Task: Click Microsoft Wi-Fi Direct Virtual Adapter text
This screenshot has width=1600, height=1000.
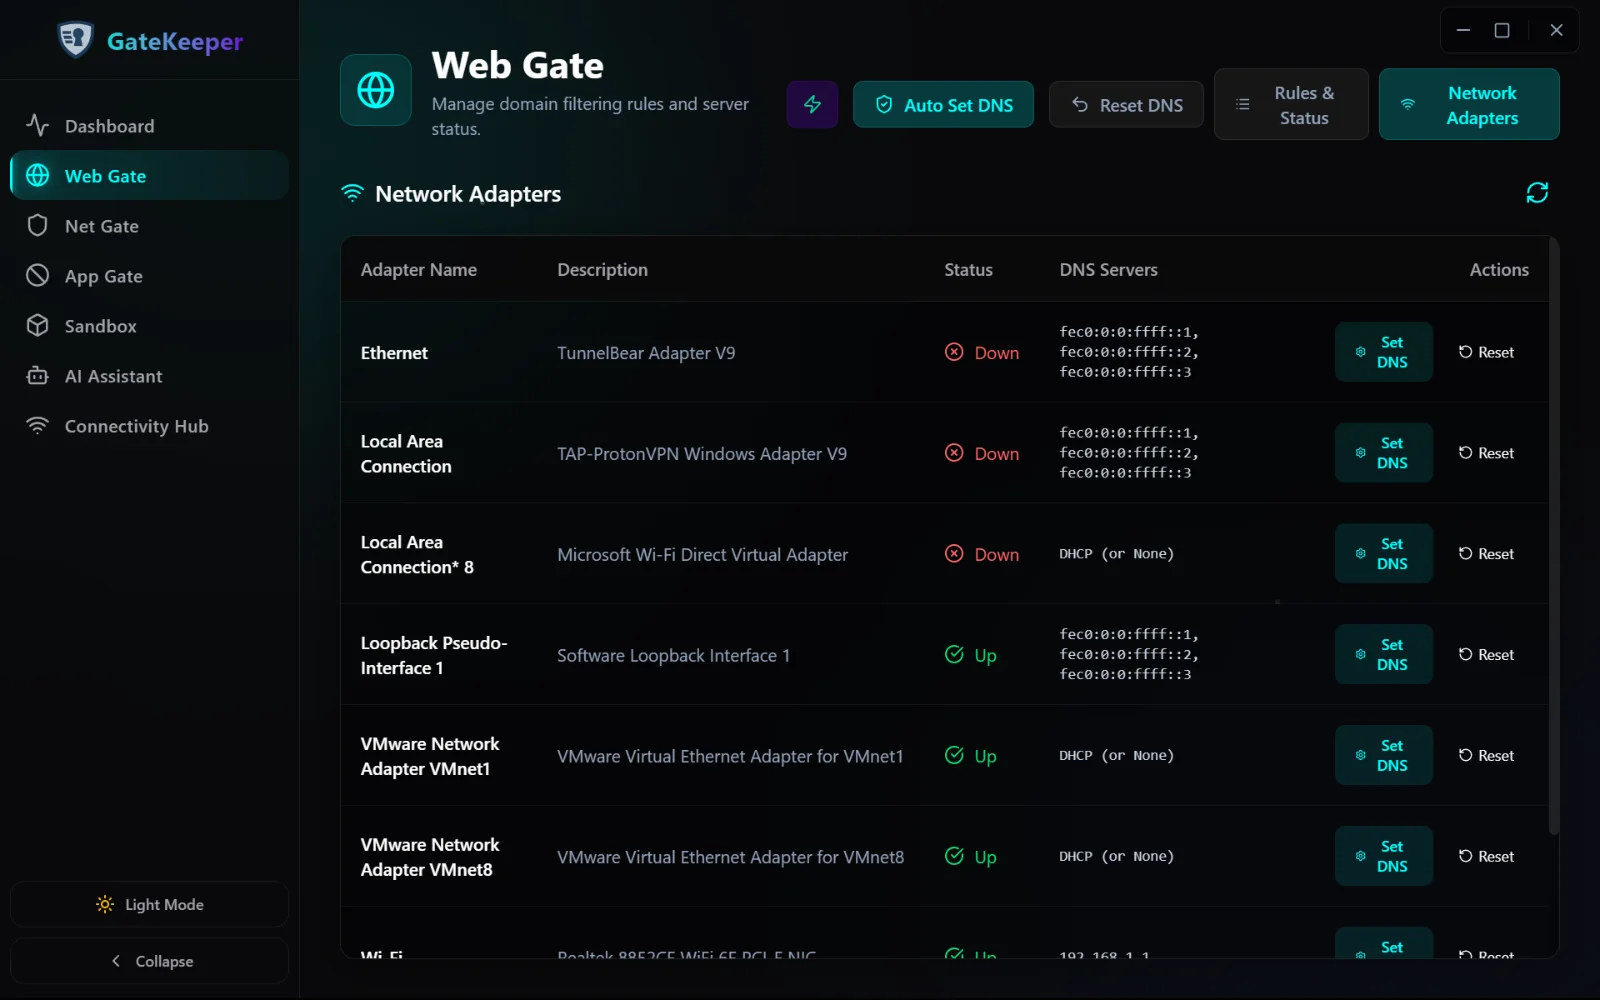Action: [702, 555]
